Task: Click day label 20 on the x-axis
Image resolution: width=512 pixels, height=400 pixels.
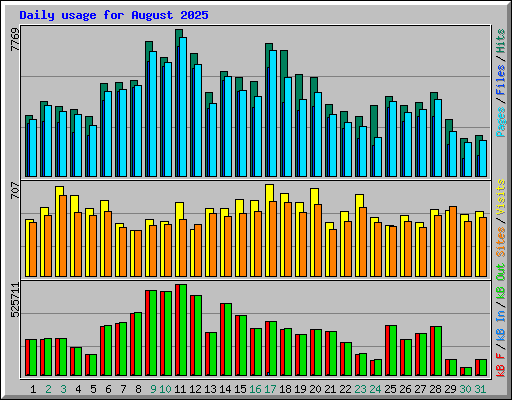Action: coord(315,389)
